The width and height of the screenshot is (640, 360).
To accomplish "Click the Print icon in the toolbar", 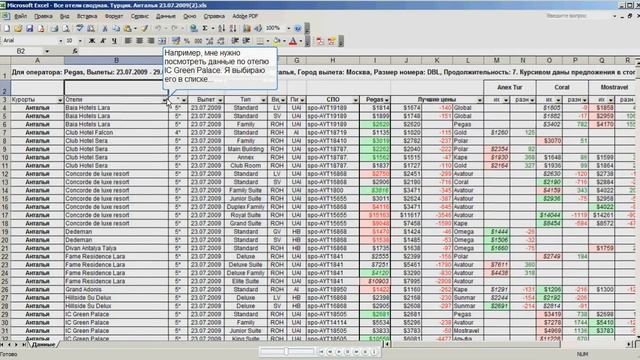I will click(x=54, y=28).
